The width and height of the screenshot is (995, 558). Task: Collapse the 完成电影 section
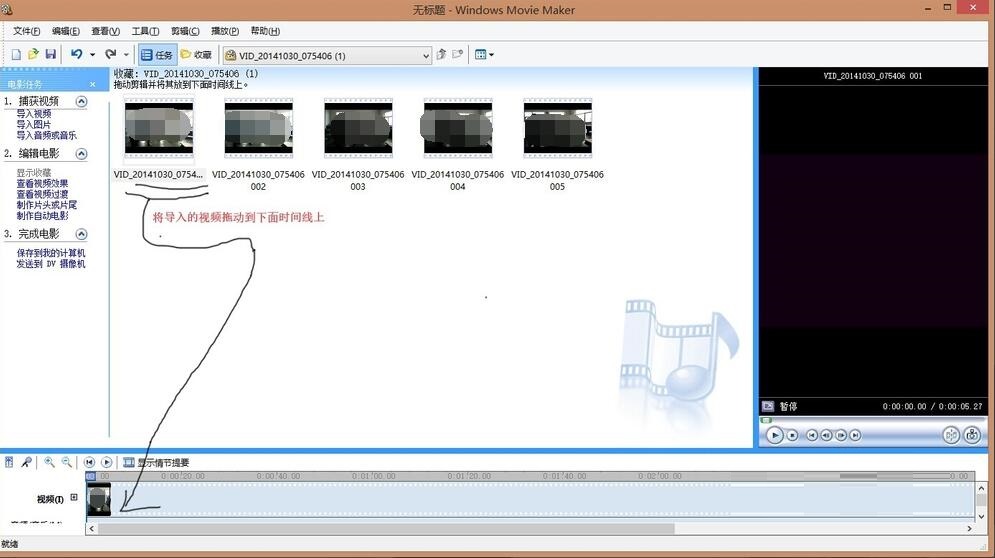coord(81,234)
